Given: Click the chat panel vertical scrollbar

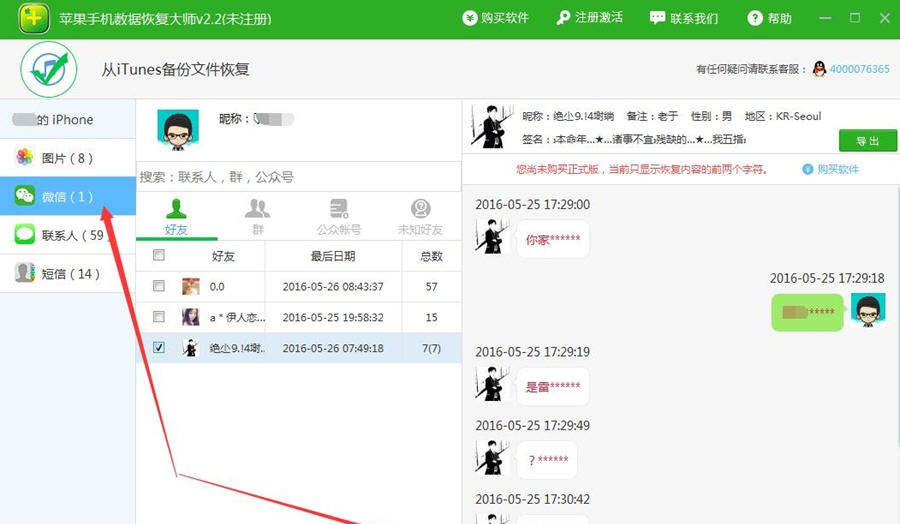Looking at the screenshot, I should point(897,316).
